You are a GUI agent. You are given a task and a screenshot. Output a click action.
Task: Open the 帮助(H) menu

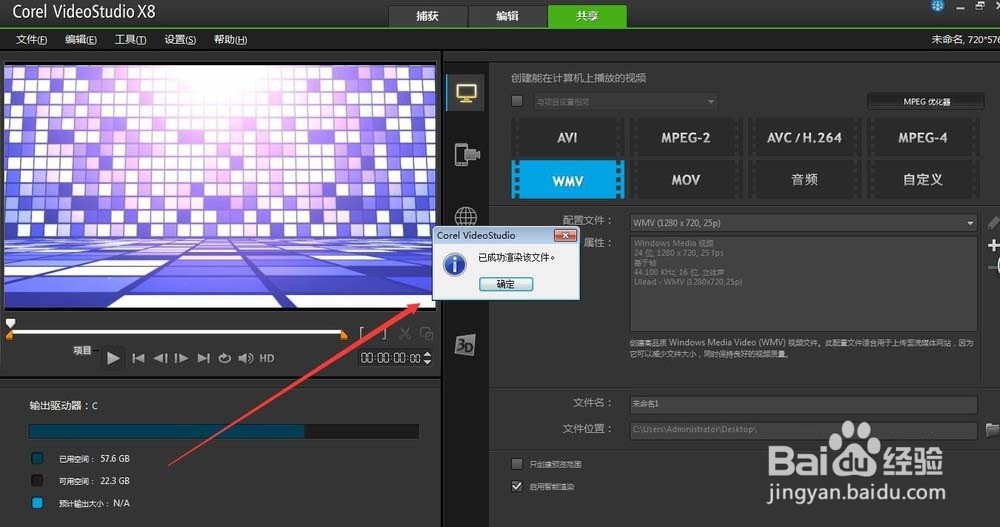tap(230, 40)
